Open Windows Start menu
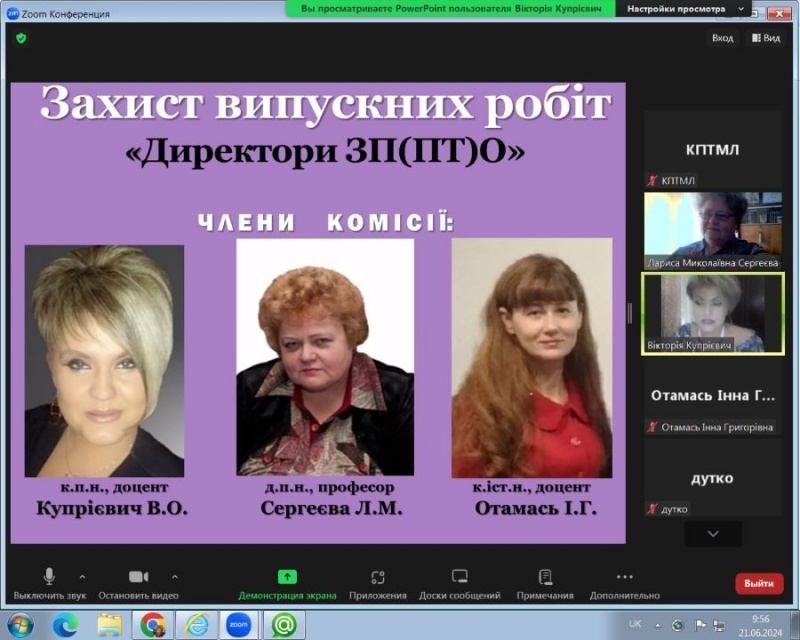This screenshot has width=800, height=640. pos(20,625)
